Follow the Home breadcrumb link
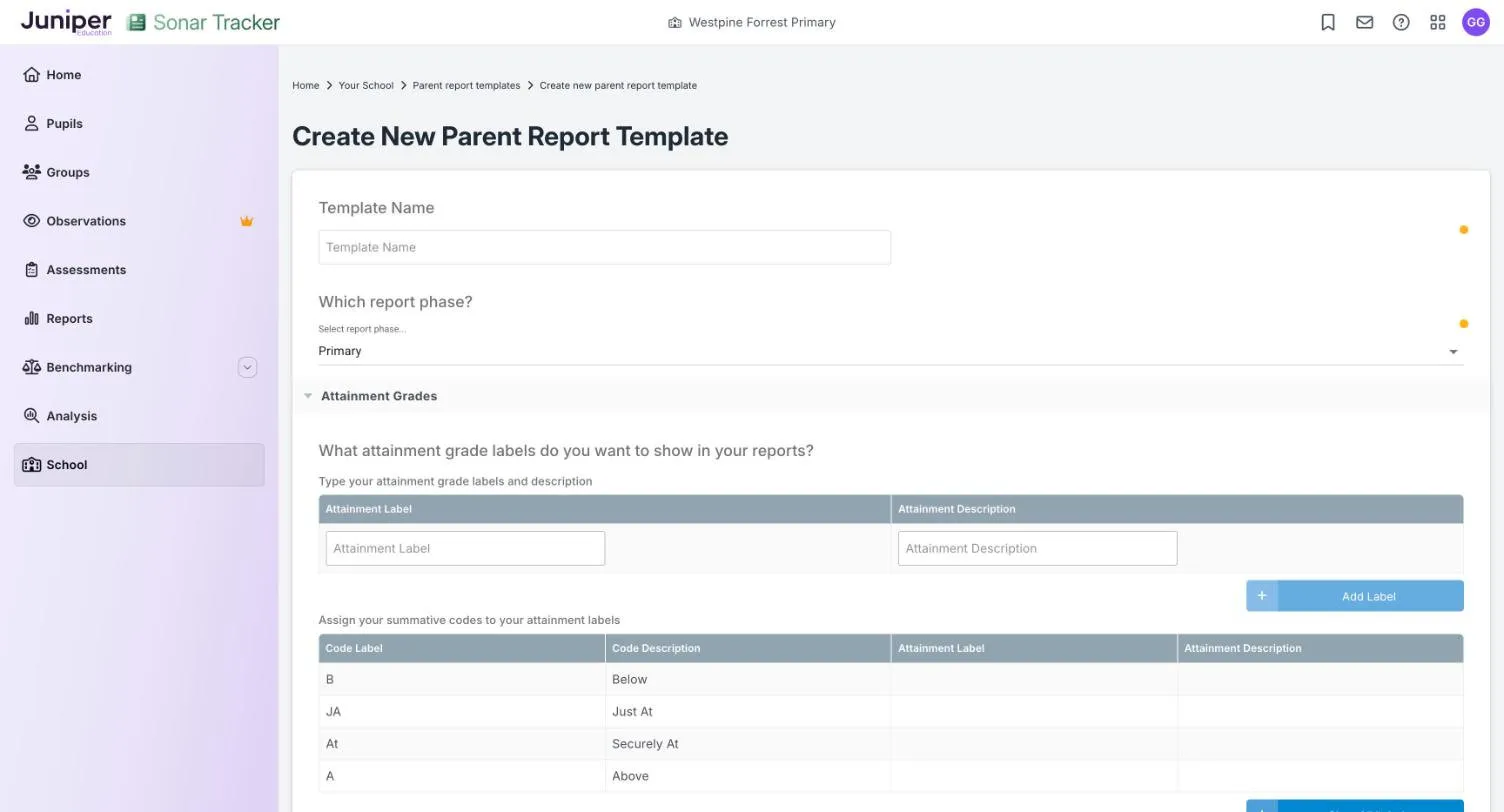Viewport: 1504px width, 812px height. coord(306,86)
